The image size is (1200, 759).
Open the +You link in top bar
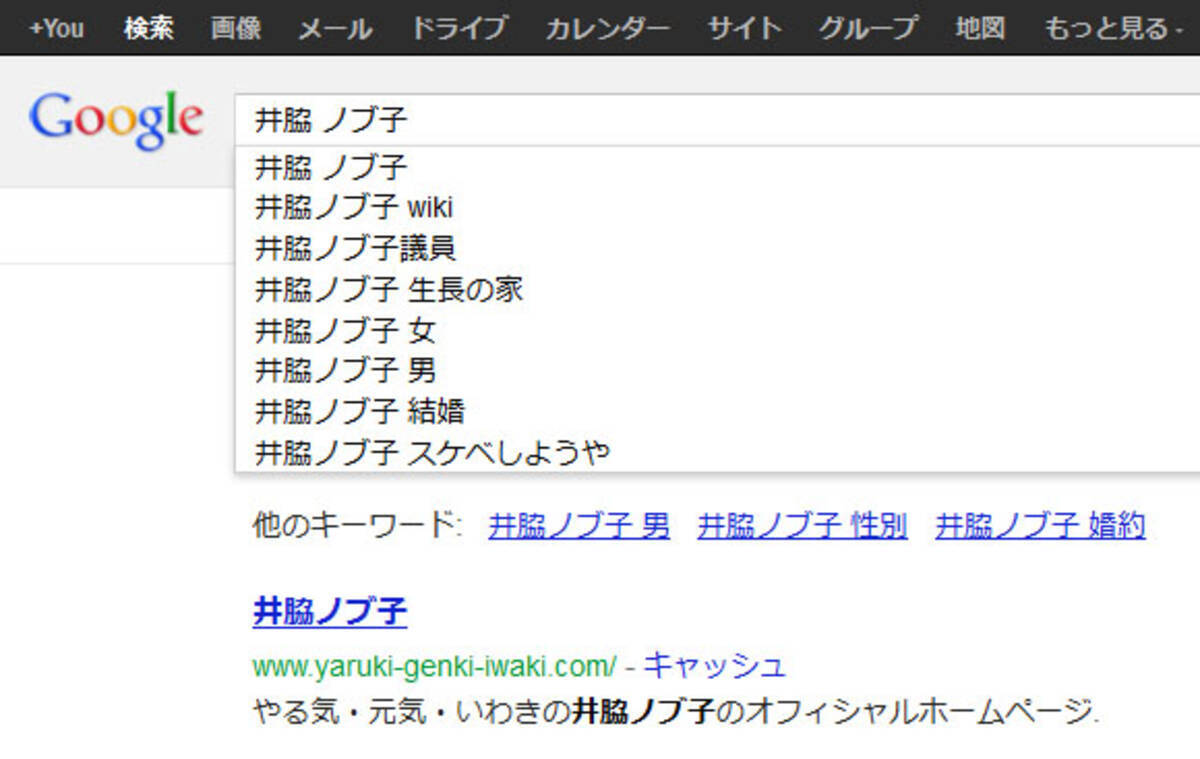[56, 27]
